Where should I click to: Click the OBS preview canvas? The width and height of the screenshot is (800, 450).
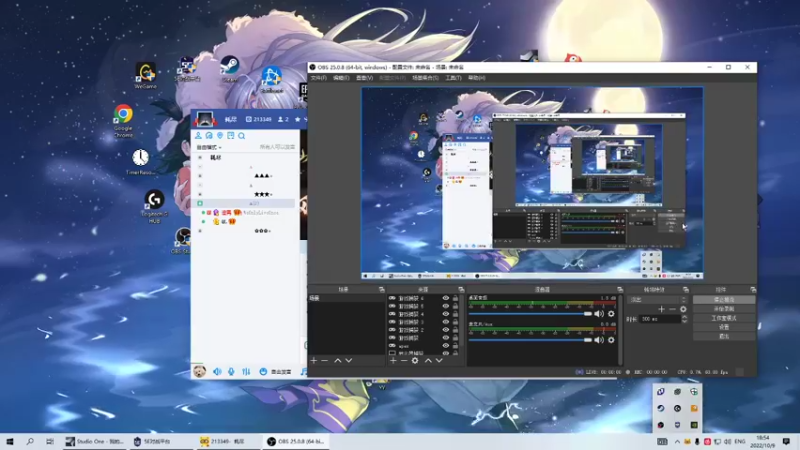(x=532, y=183)
